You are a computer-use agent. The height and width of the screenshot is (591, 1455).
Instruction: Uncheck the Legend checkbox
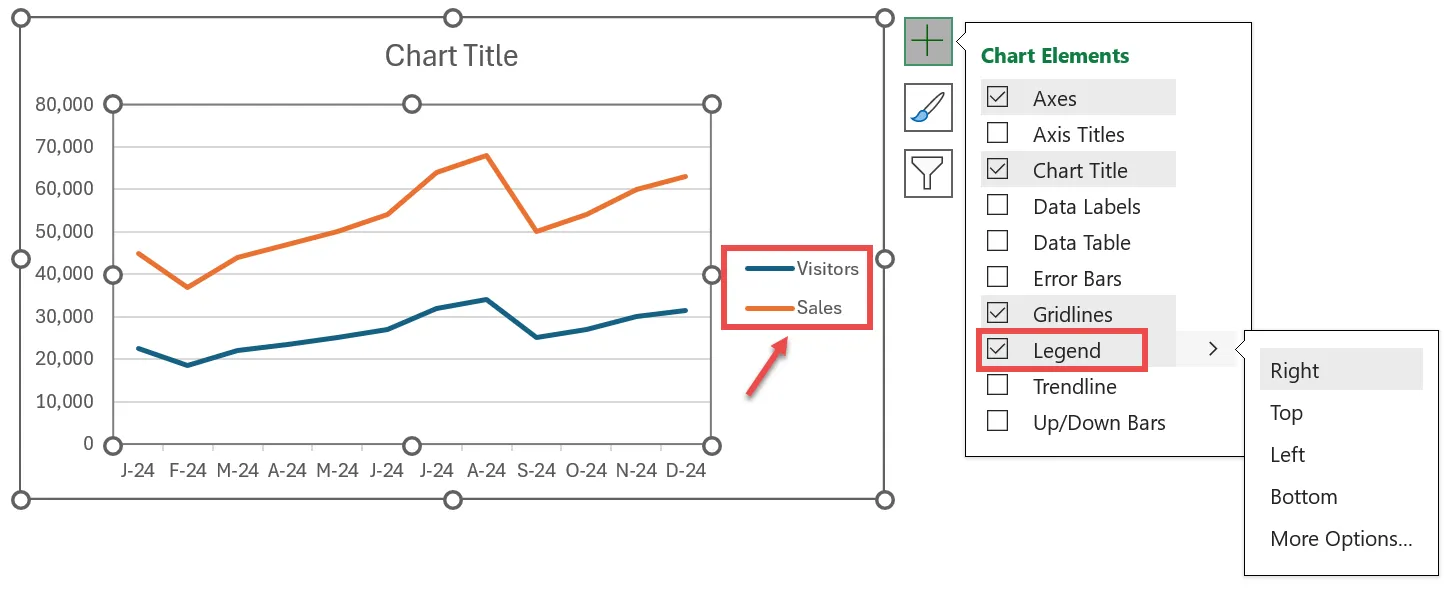tap(997, 350)
